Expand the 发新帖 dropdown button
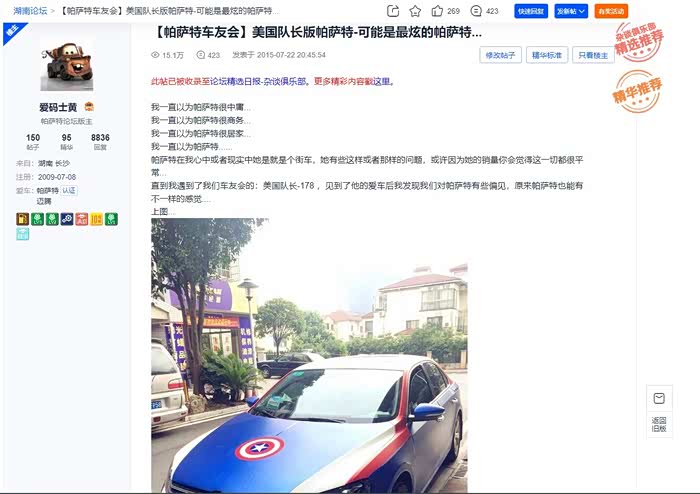 tap(571, 11)
